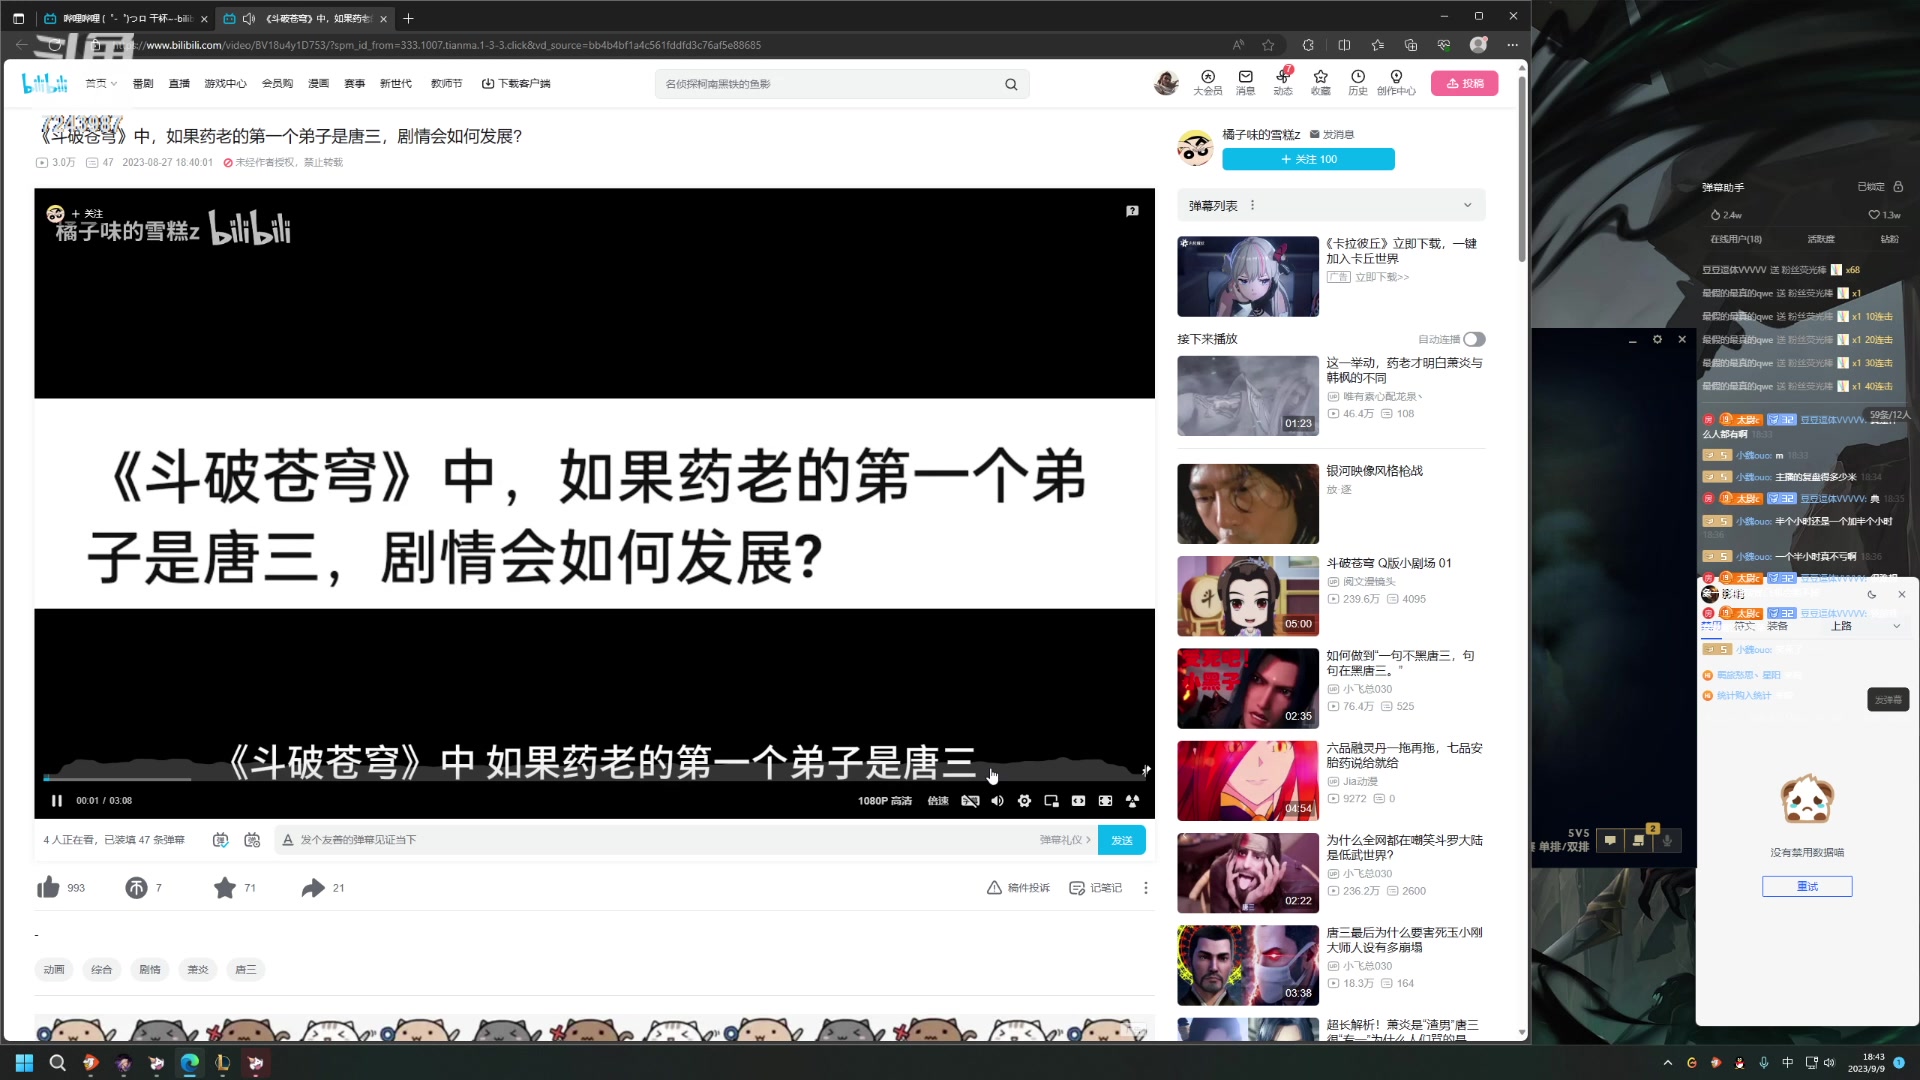This screenshot has height=1080, width=1920.
Task: Open the 收藏 favorites icon
Action: pos(1320,83)
